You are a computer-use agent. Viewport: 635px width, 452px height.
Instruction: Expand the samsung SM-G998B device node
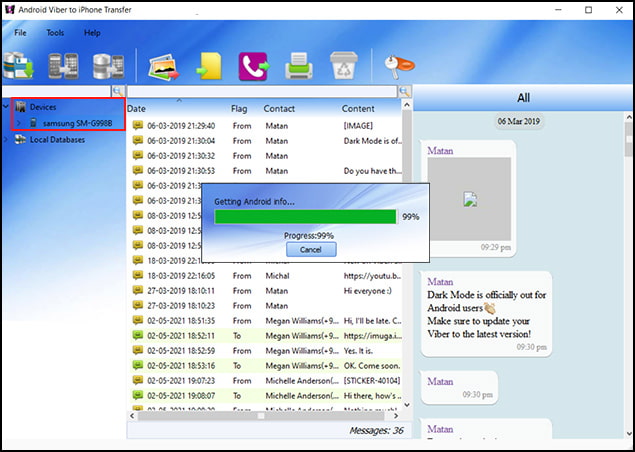click(19, 123)
